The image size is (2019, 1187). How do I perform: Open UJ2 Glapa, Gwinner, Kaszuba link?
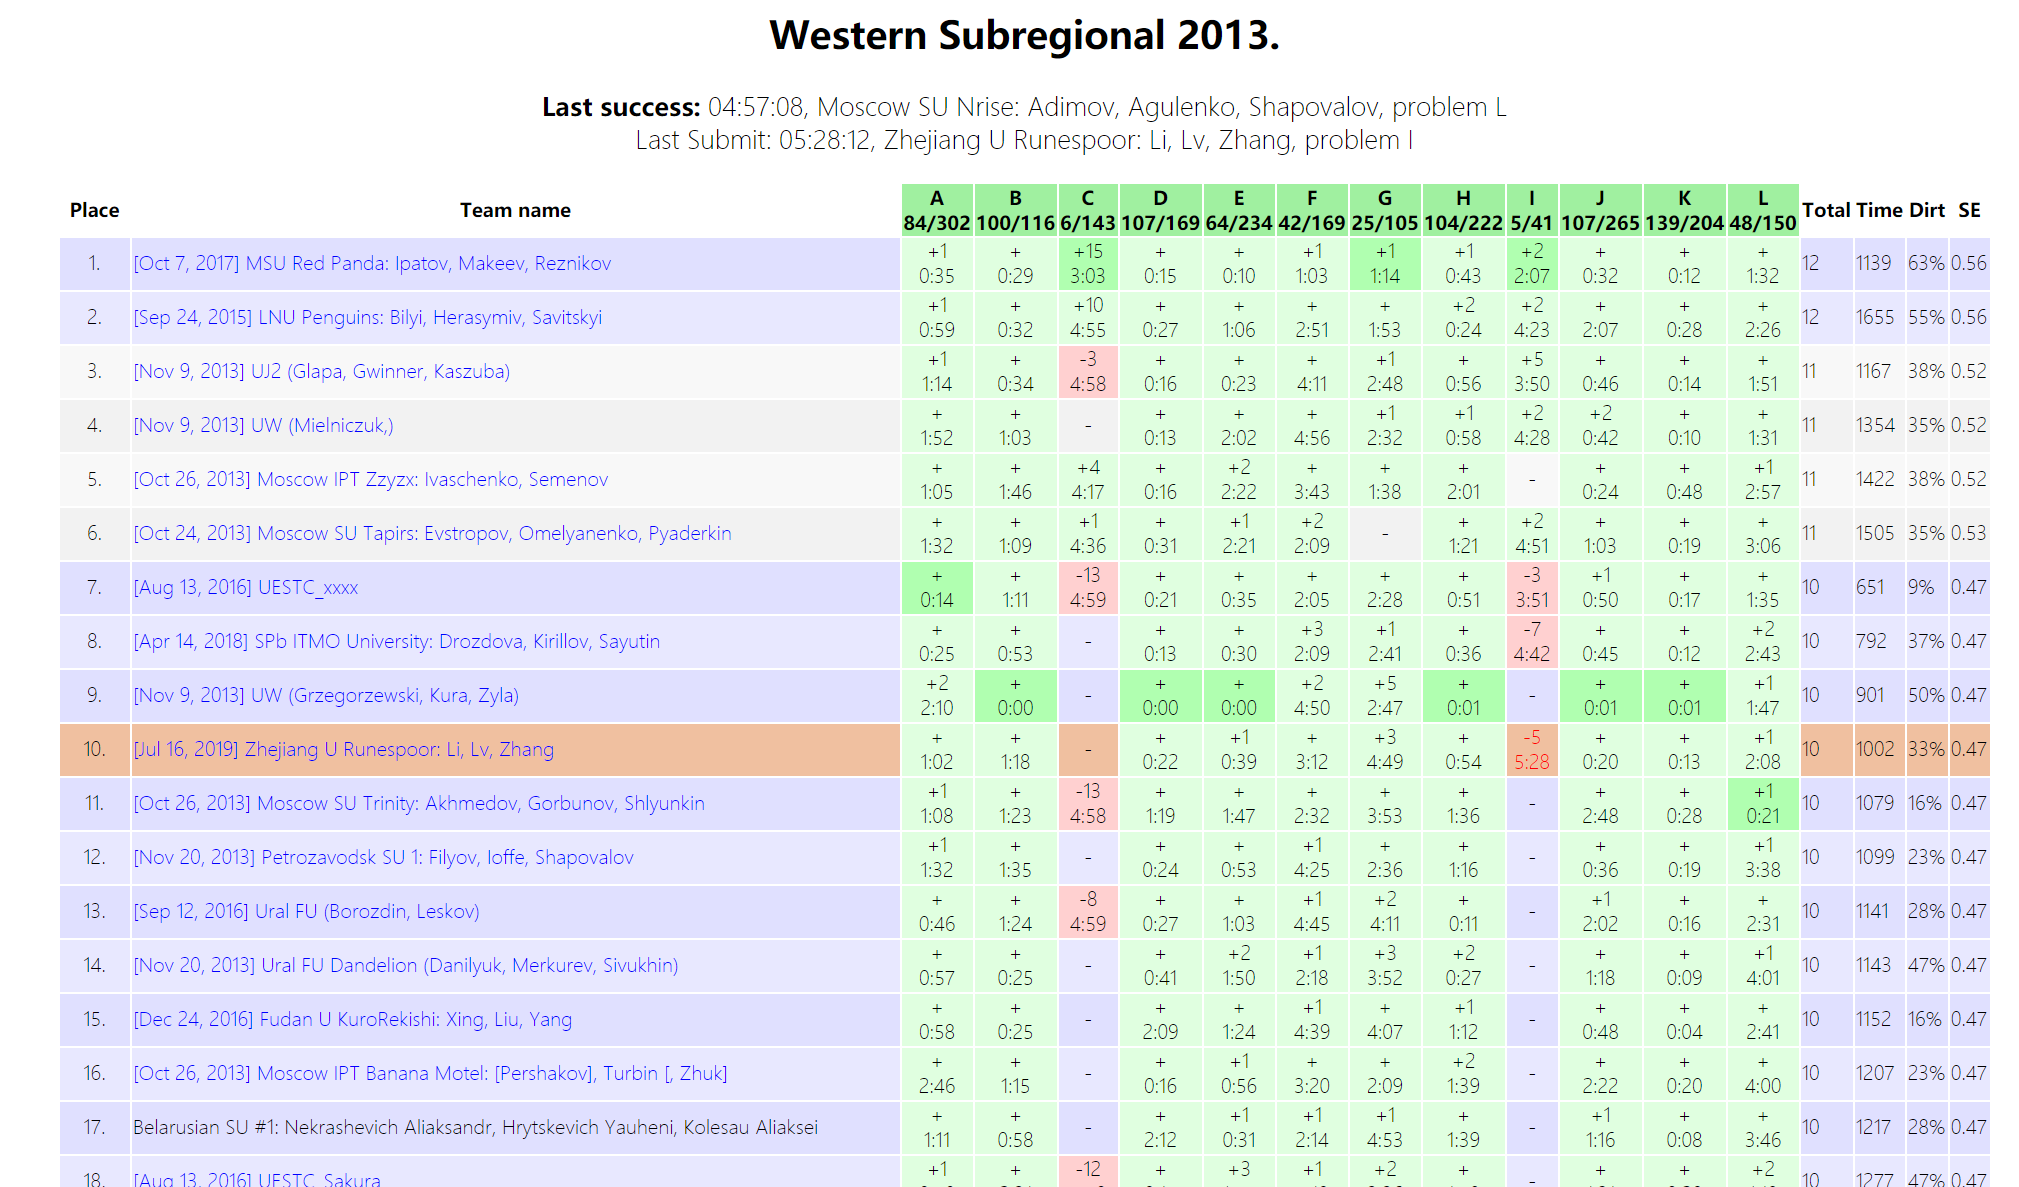pyautogui.click(x=321, y=371)
